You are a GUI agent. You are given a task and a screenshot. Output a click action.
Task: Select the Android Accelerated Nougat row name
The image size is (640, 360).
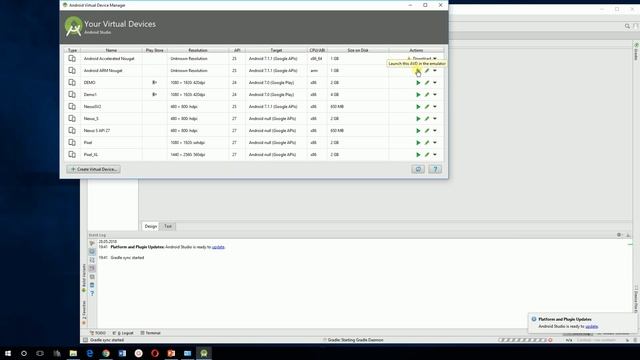(x=109, y=59)
